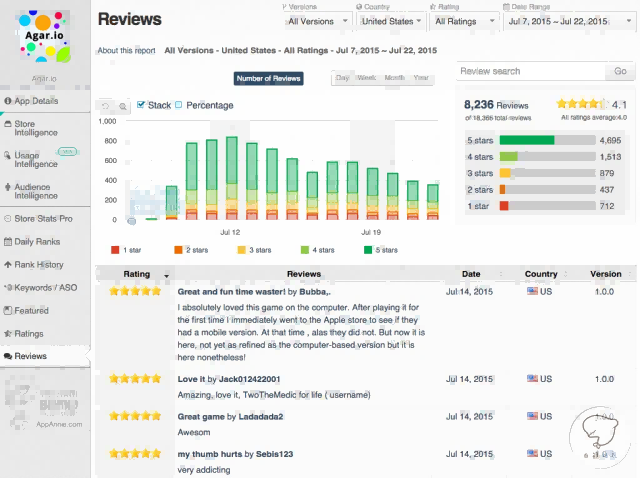
Task: Select the Day interval tab
Action: (x=342, y=78)
